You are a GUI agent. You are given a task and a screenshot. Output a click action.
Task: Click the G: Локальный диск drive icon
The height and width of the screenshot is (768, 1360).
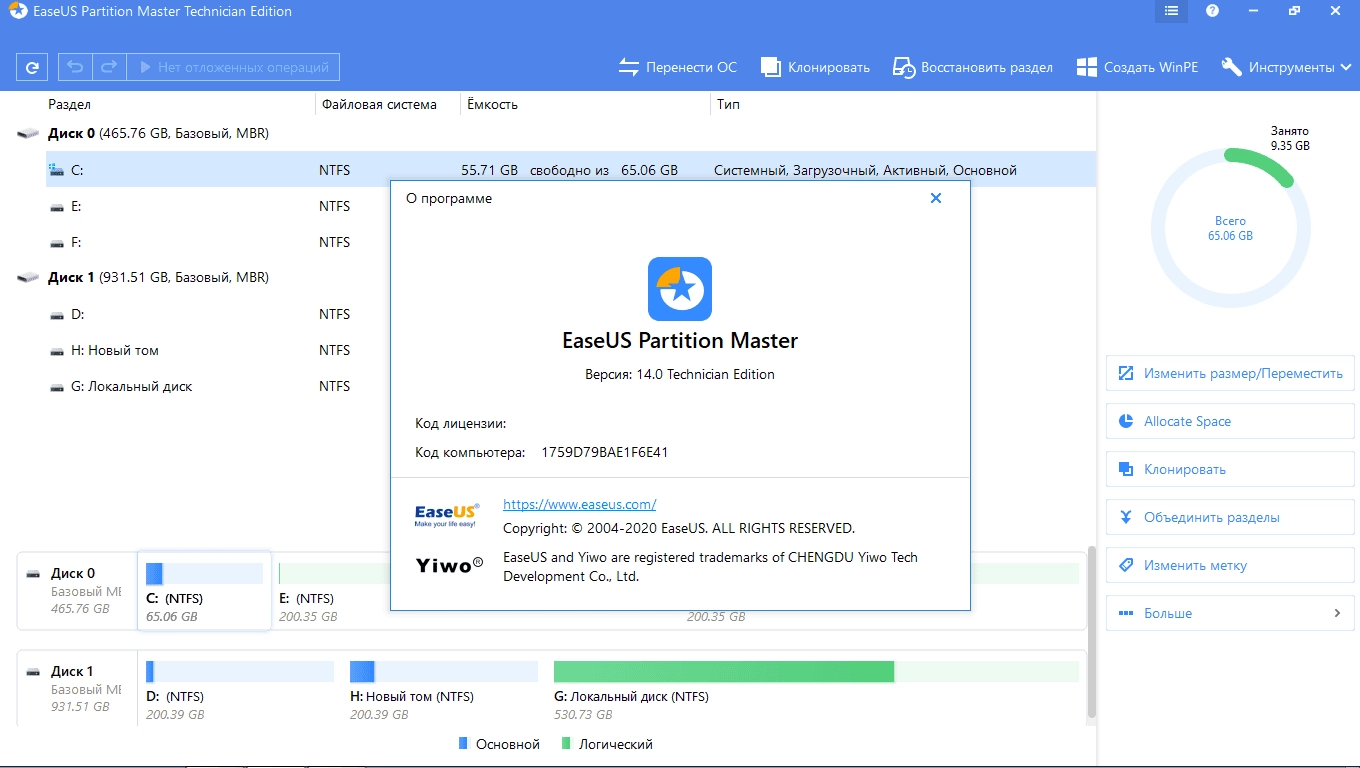(x=57, y=386)
